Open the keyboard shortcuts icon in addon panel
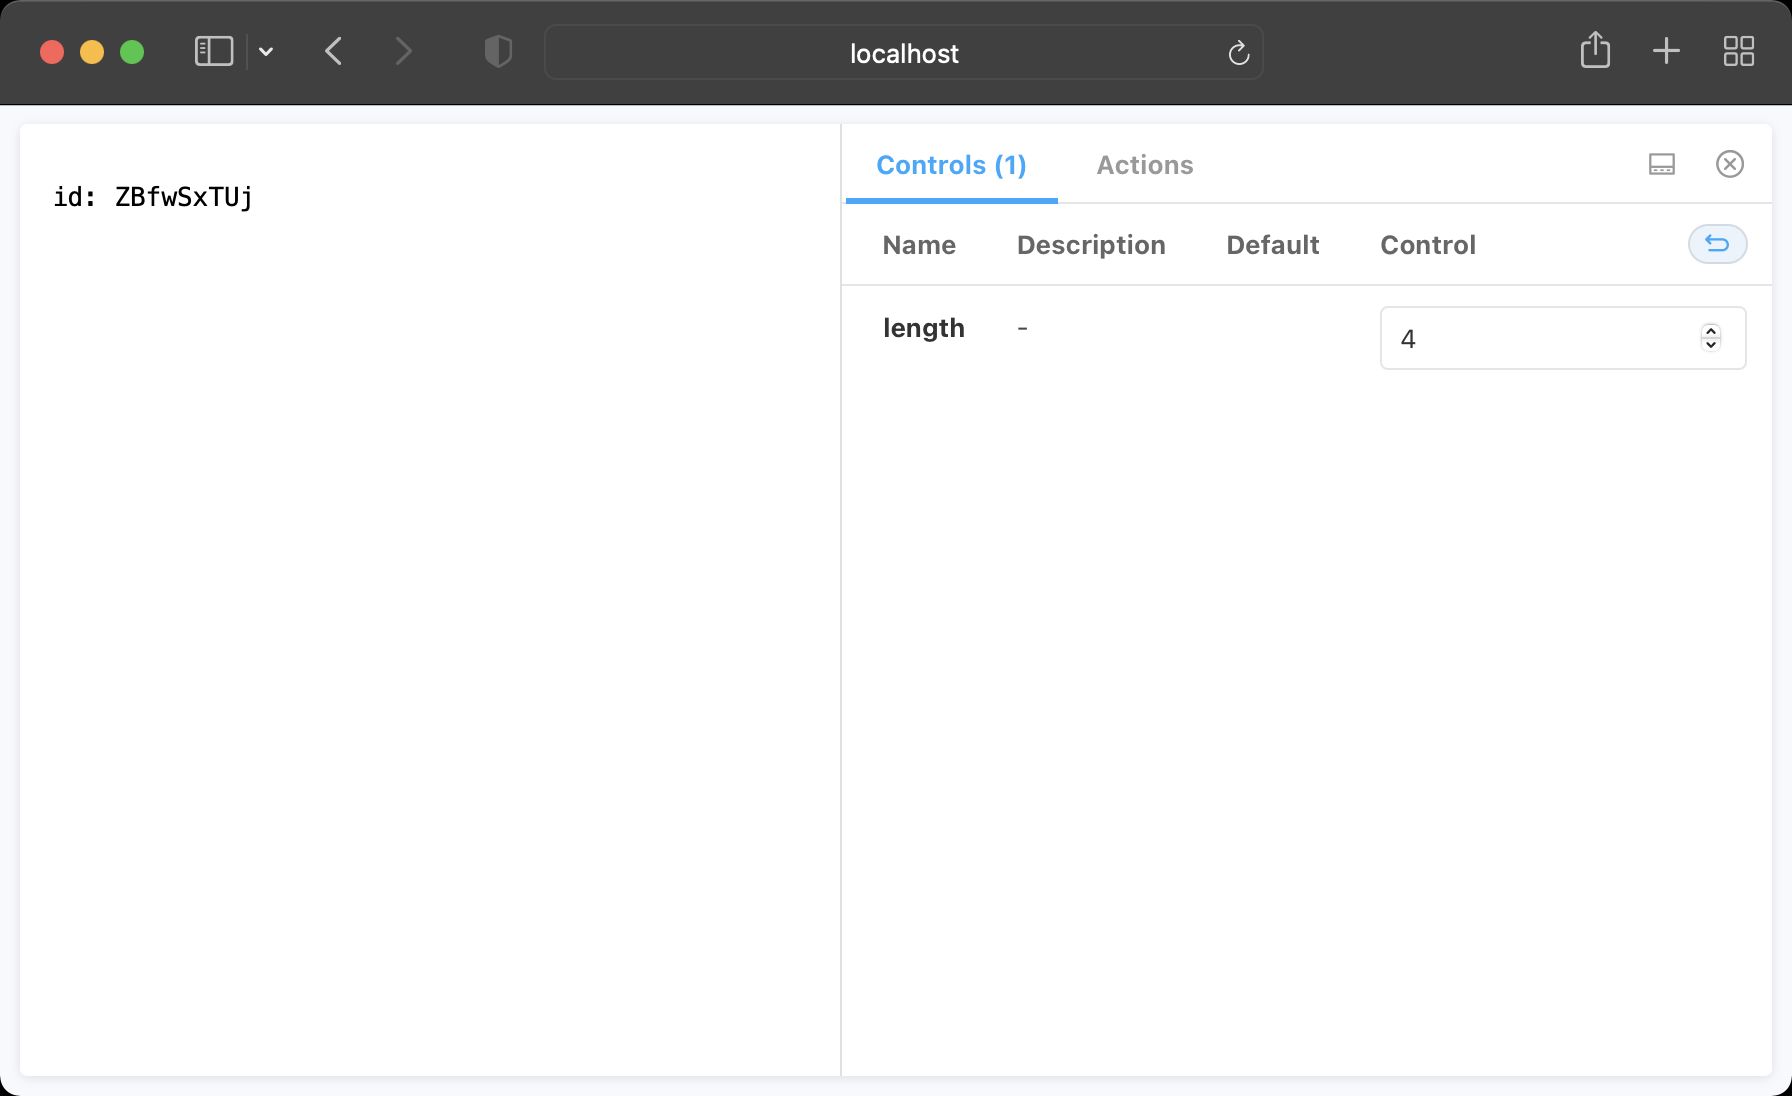This screenshot has height=1096, width=1792. (x=1661, y=164)
